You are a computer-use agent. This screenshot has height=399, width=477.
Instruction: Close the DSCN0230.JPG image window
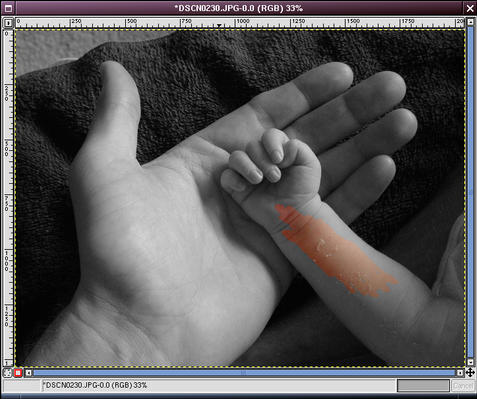pyautogui.click(x=470, y=8)
